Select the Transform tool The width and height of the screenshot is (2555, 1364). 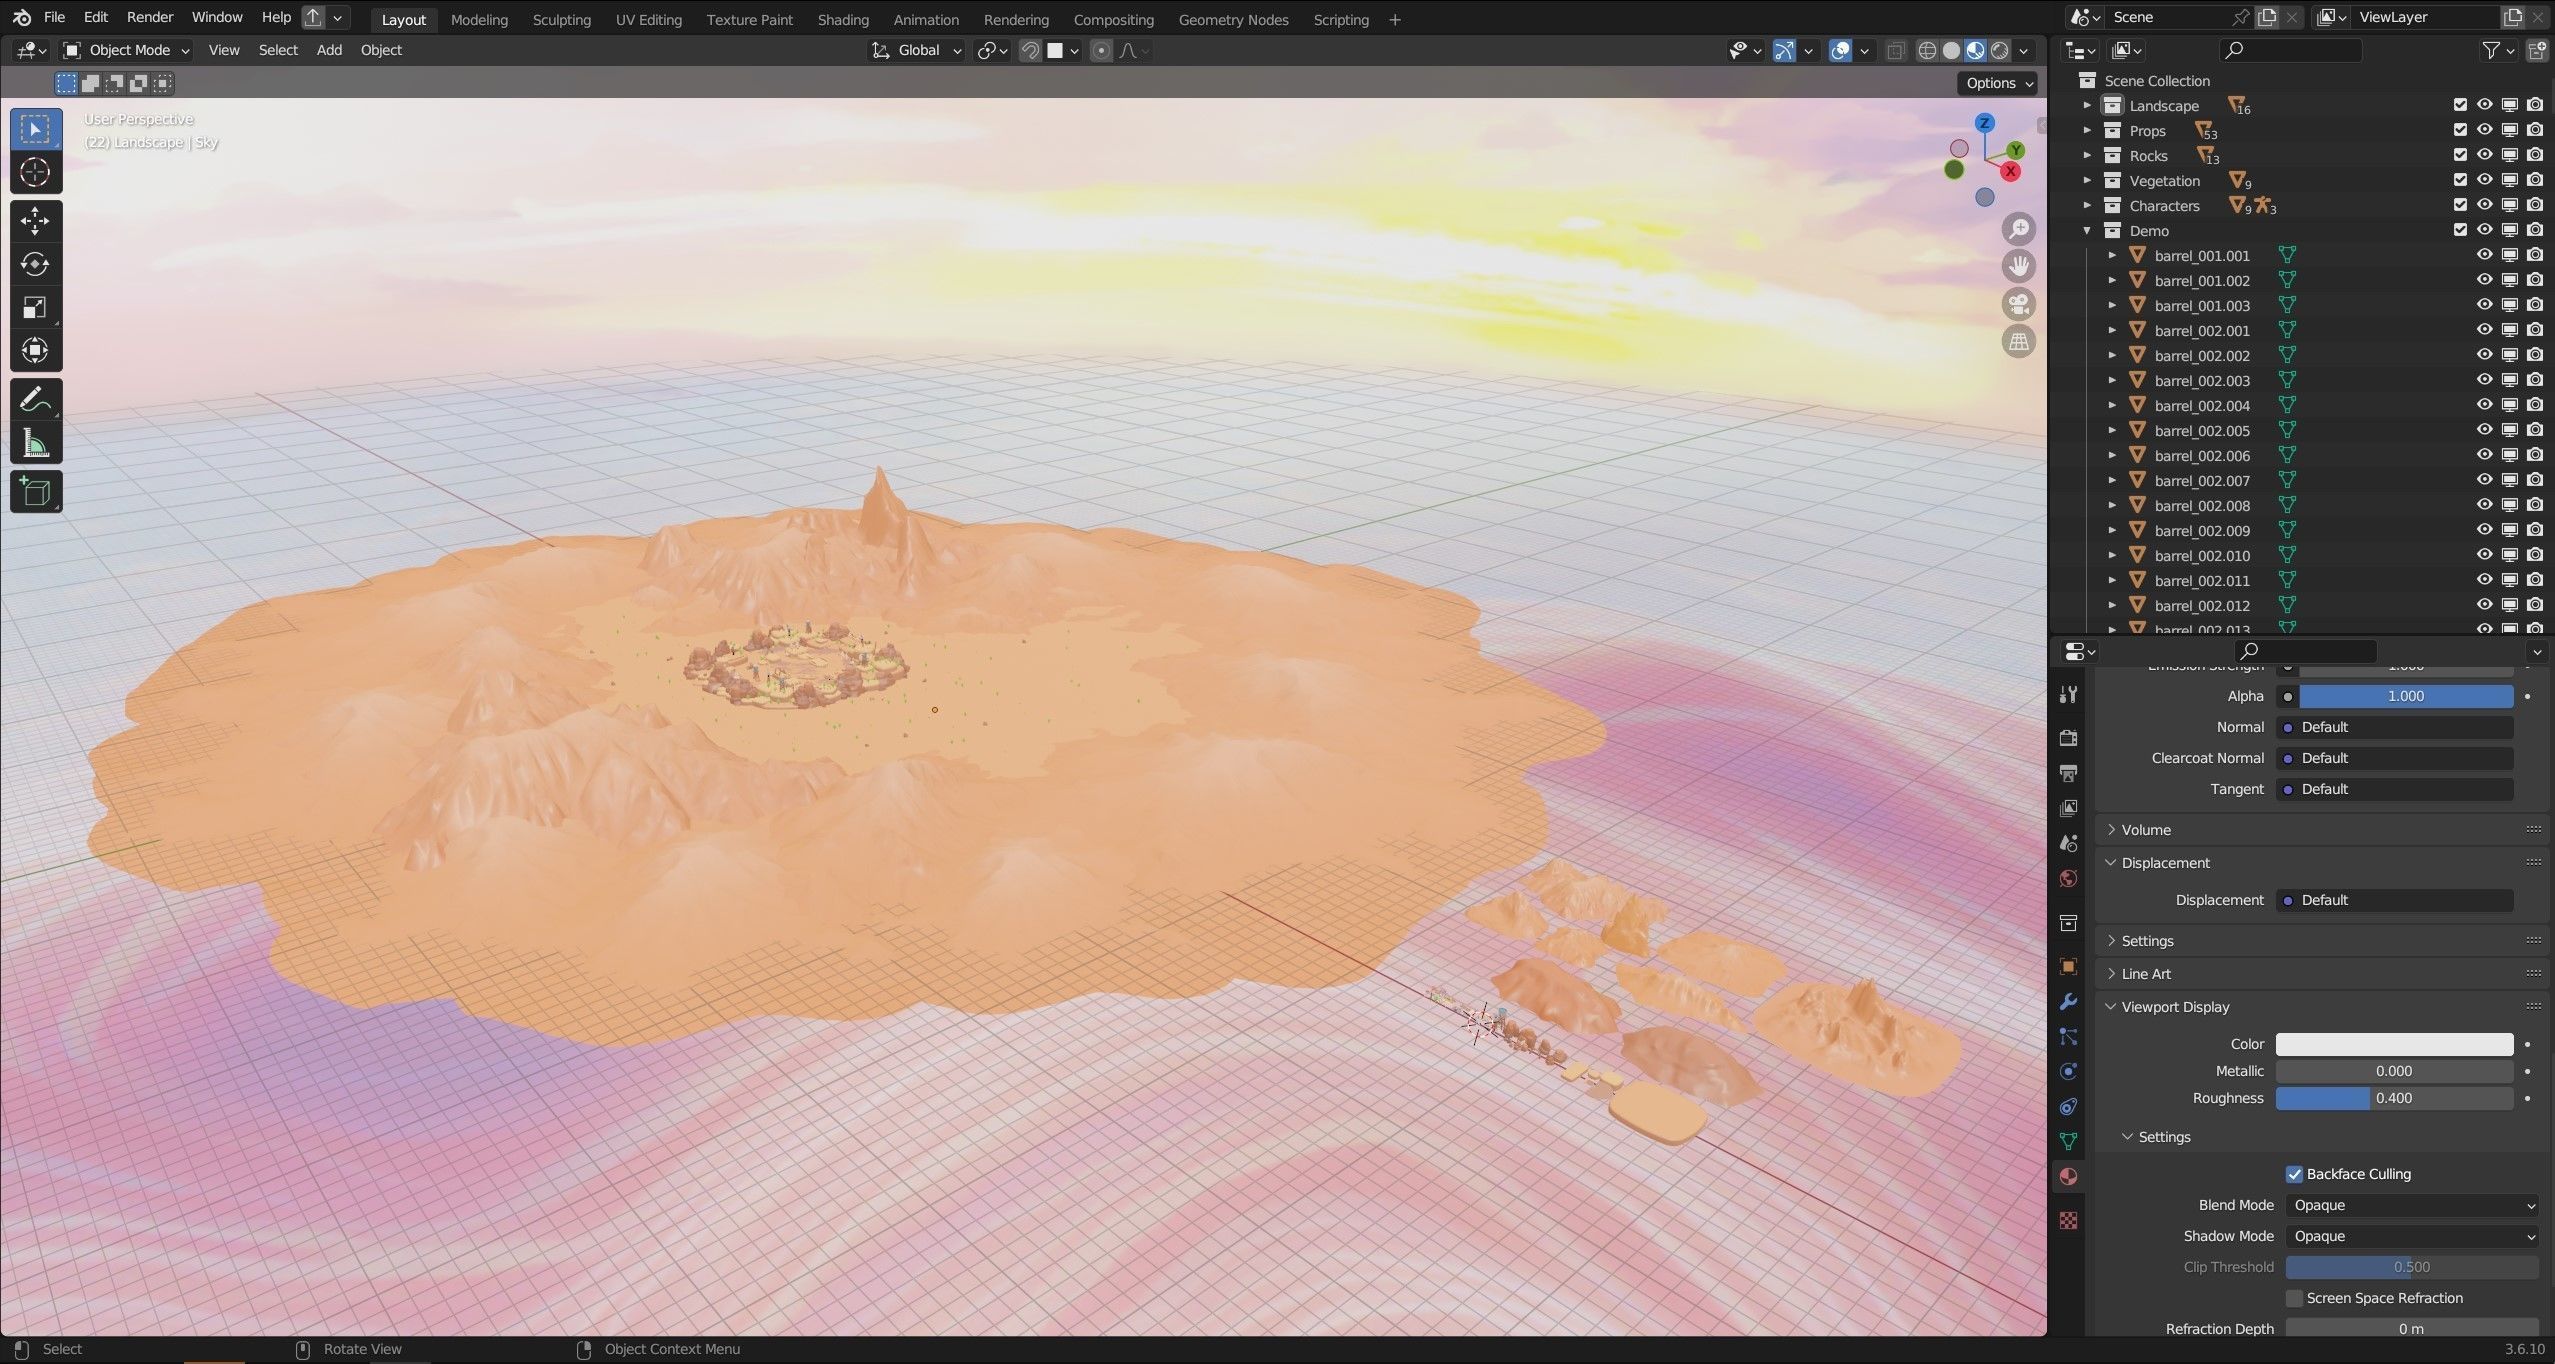click(x=35, y=350)
